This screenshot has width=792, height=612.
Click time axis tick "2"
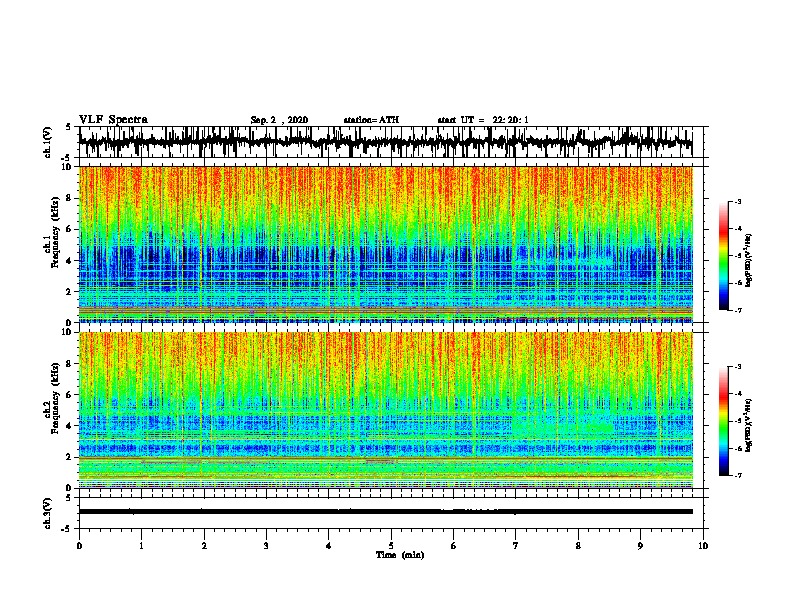coord(204,546)
